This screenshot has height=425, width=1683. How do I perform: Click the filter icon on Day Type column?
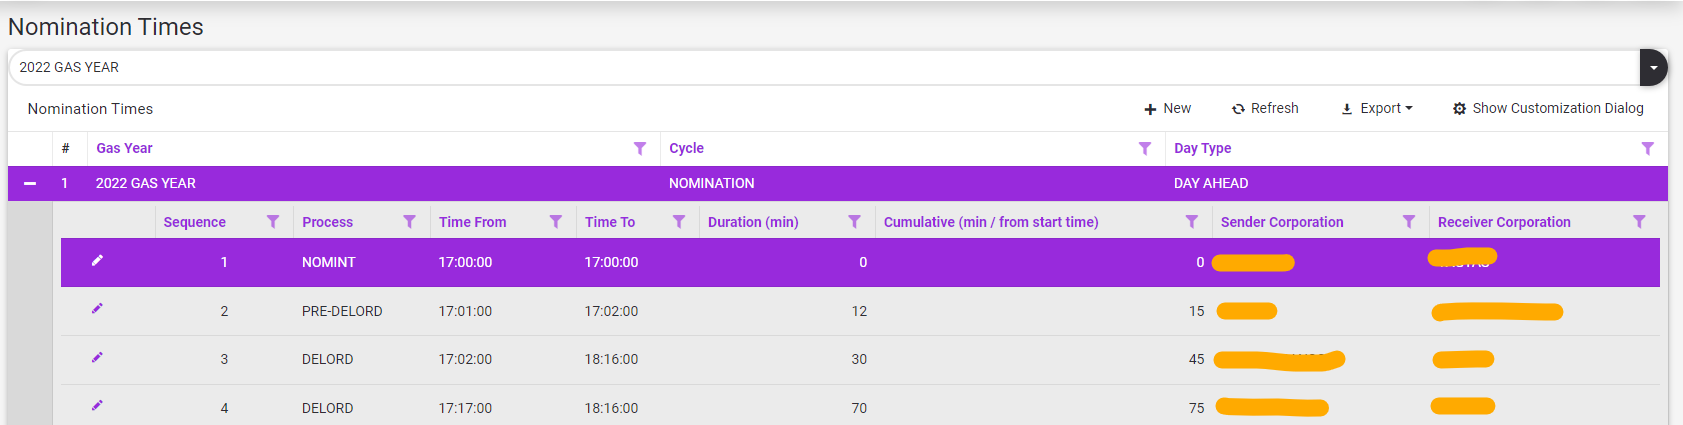[x=1647, y=148]
